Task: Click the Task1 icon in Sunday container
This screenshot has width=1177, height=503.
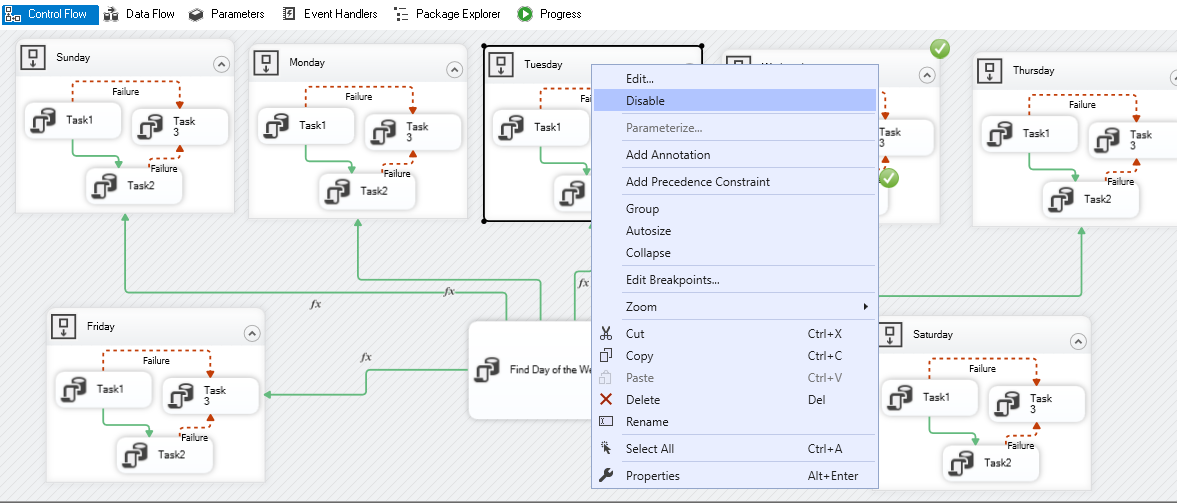Action: tap(43, 120)
